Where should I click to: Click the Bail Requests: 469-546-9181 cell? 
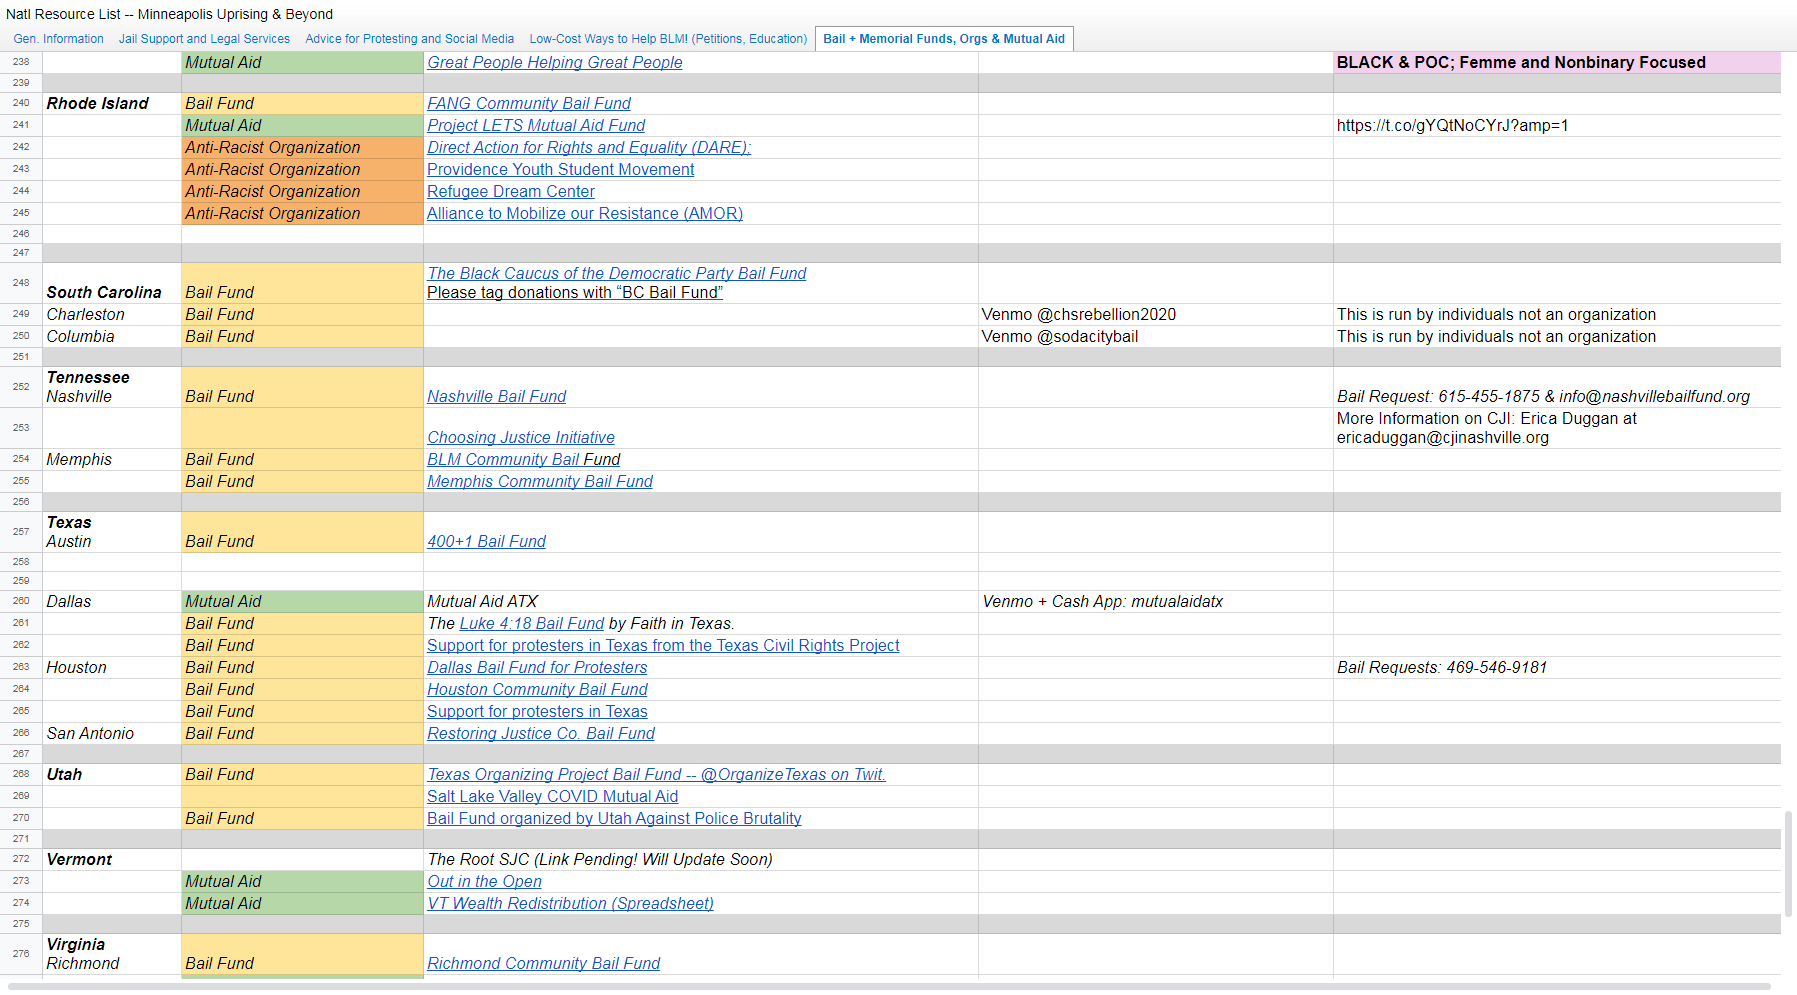pyautogui.click(x=1557, y=667)
